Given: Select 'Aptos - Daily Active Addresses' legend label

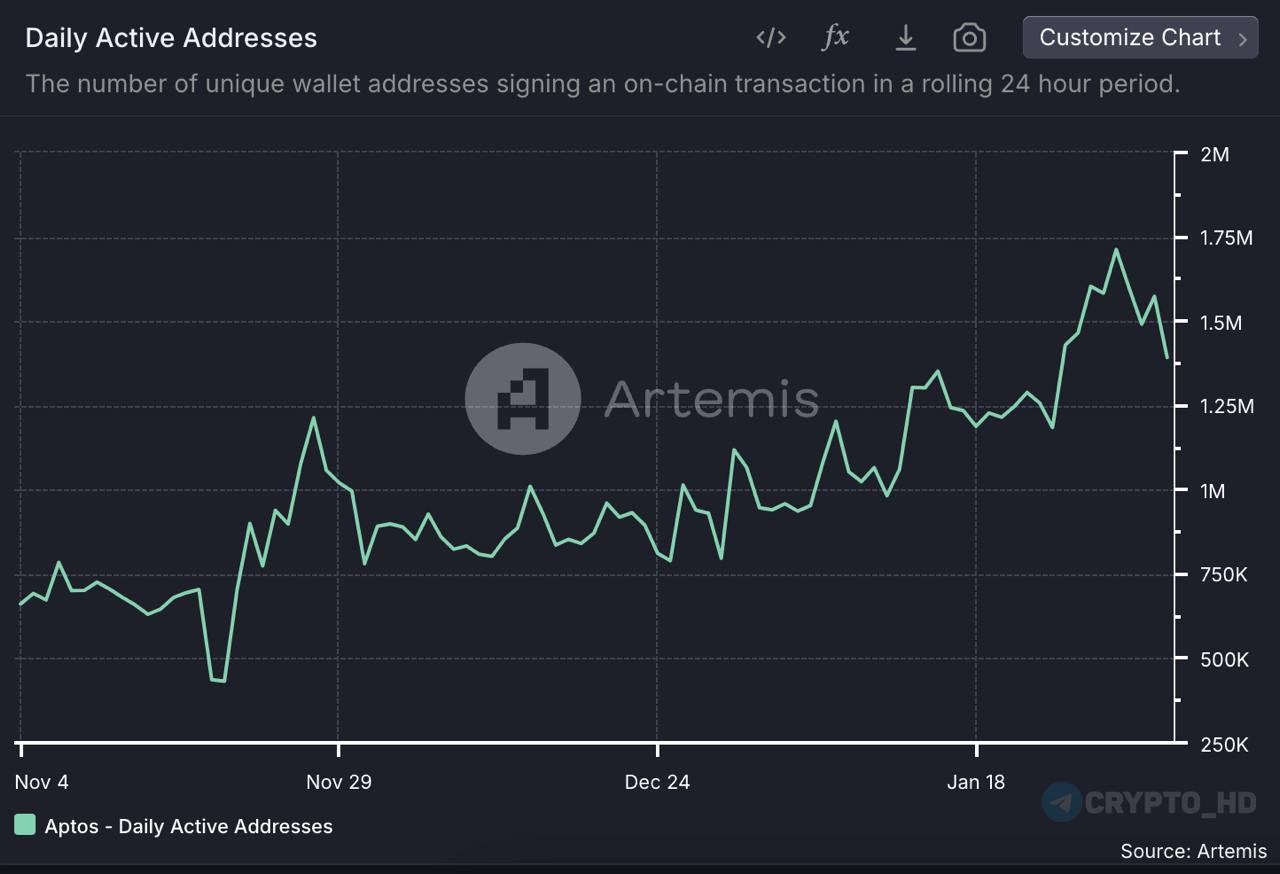Looking at the screenshot, I should pos(189,826).
